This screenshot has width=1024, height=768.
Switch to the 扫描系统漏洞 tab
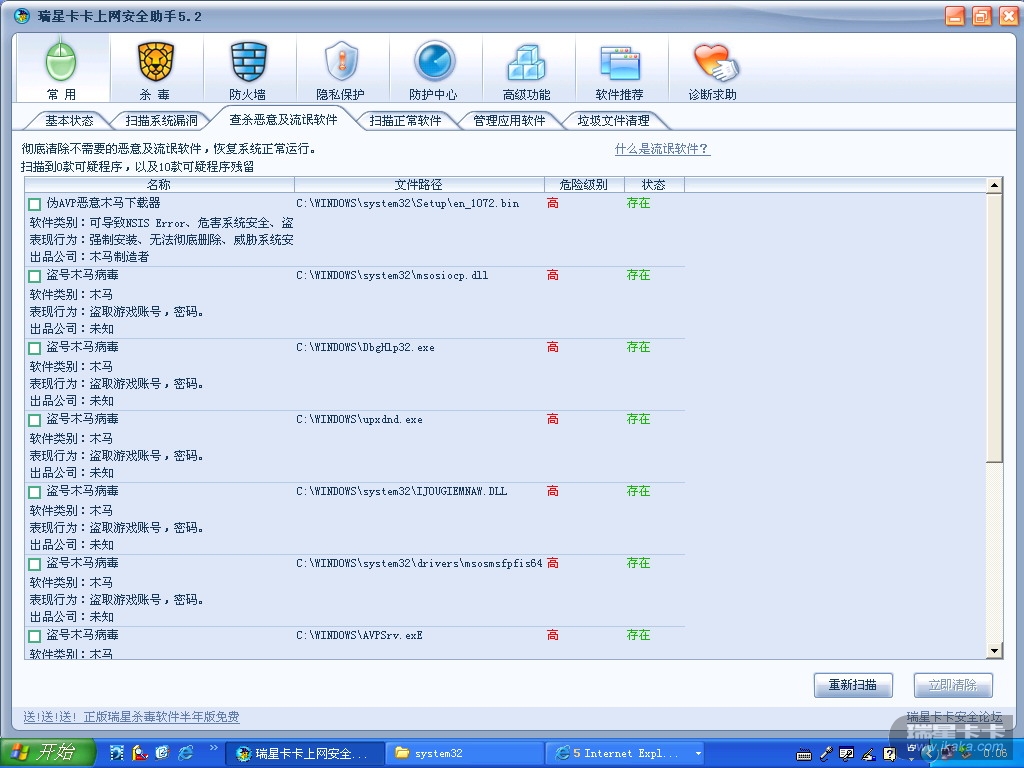(x=161, y=121)
